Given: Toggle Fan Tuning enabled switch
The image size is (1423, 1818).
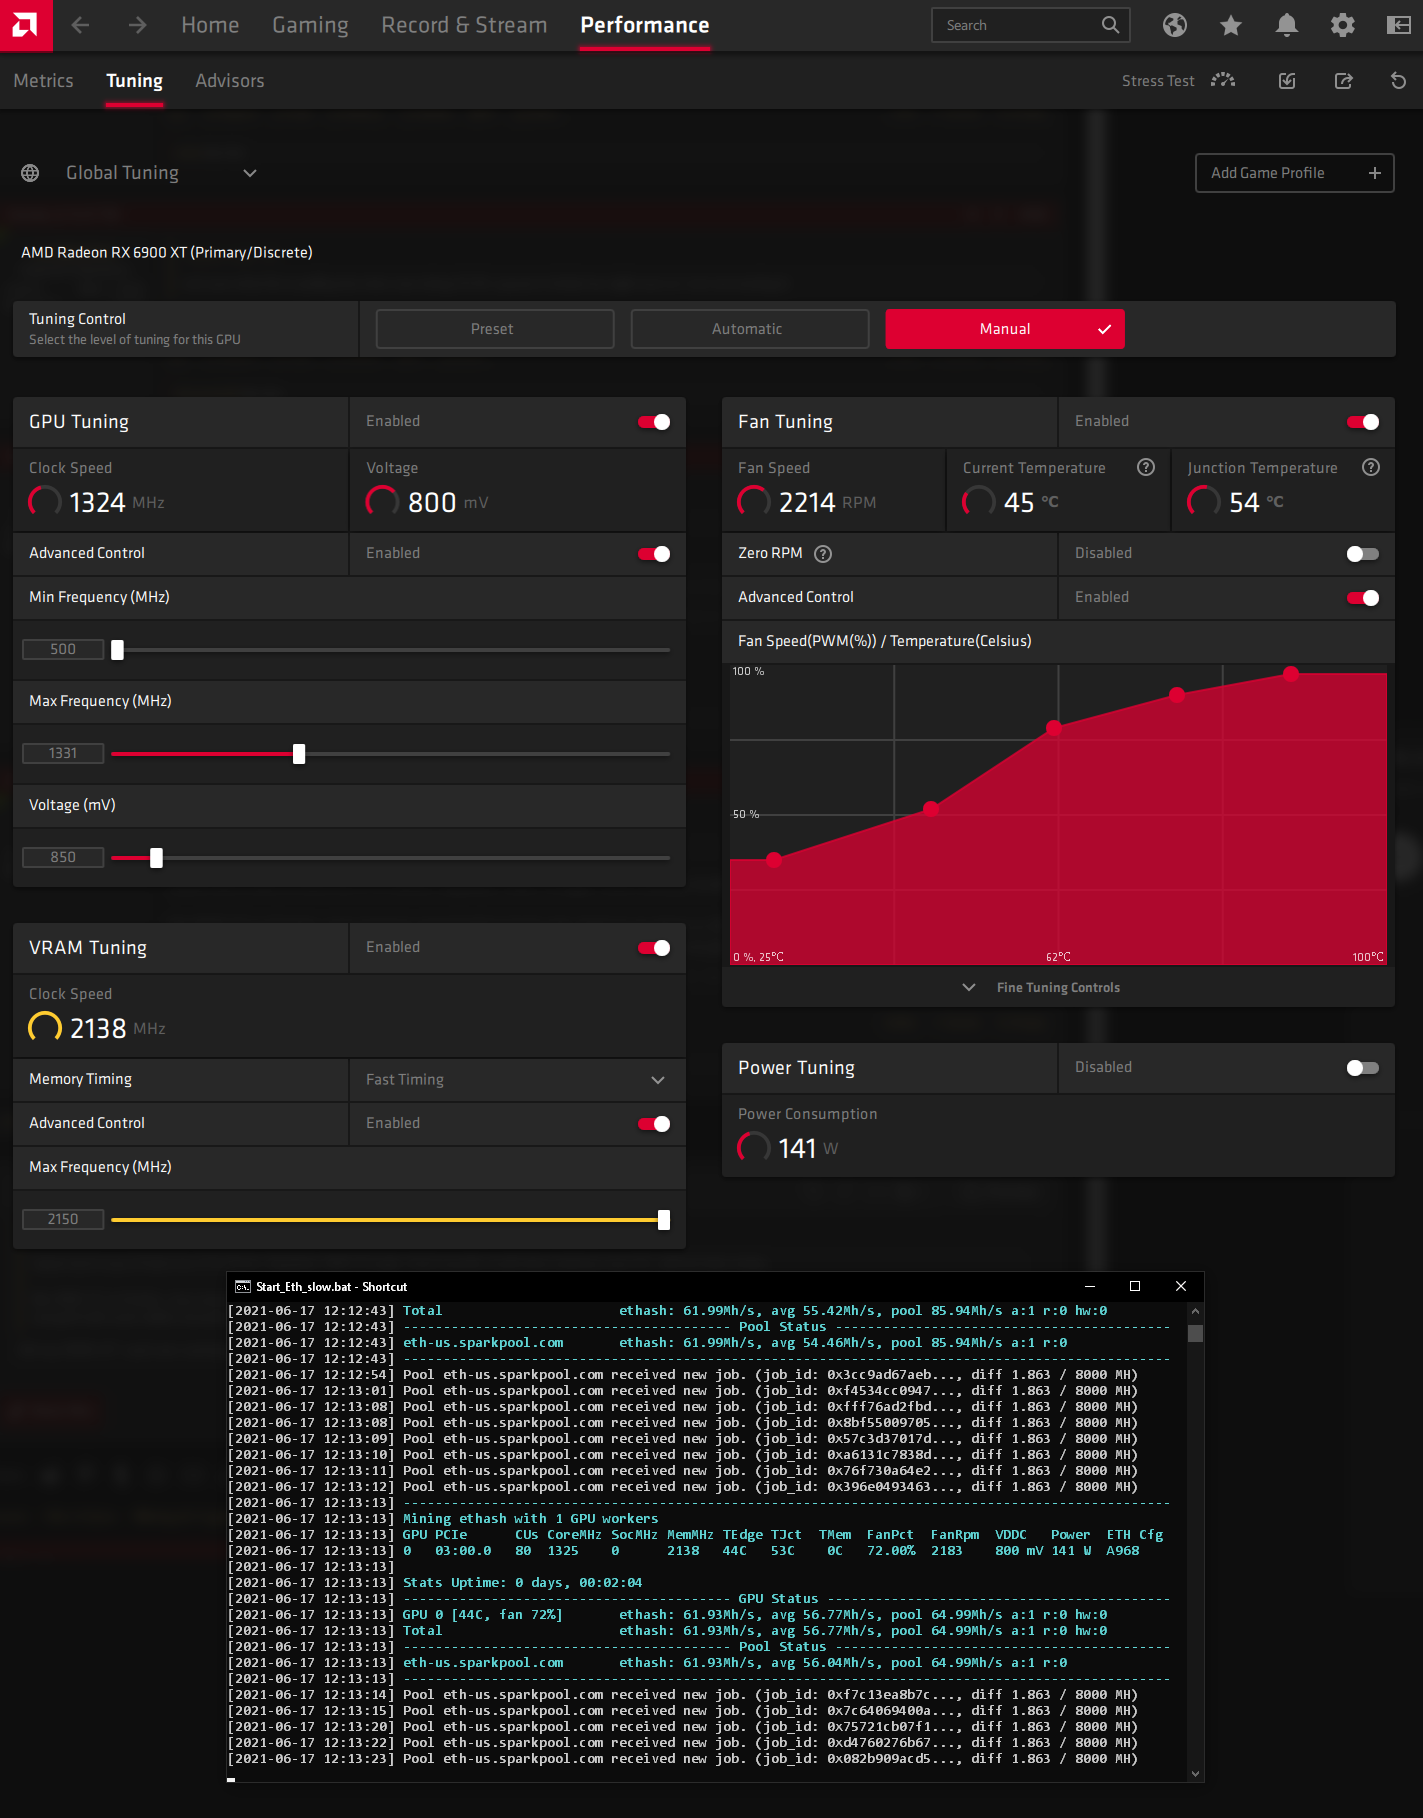Looking at the screenshot, I should 1363,422.
